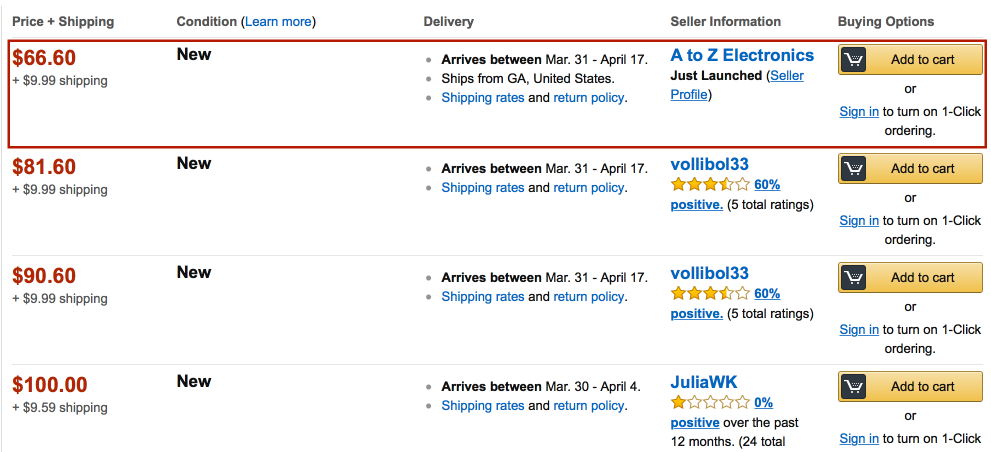View the Seller Profile link
This screenshot has height=452, width=991.
click(737, 85)
